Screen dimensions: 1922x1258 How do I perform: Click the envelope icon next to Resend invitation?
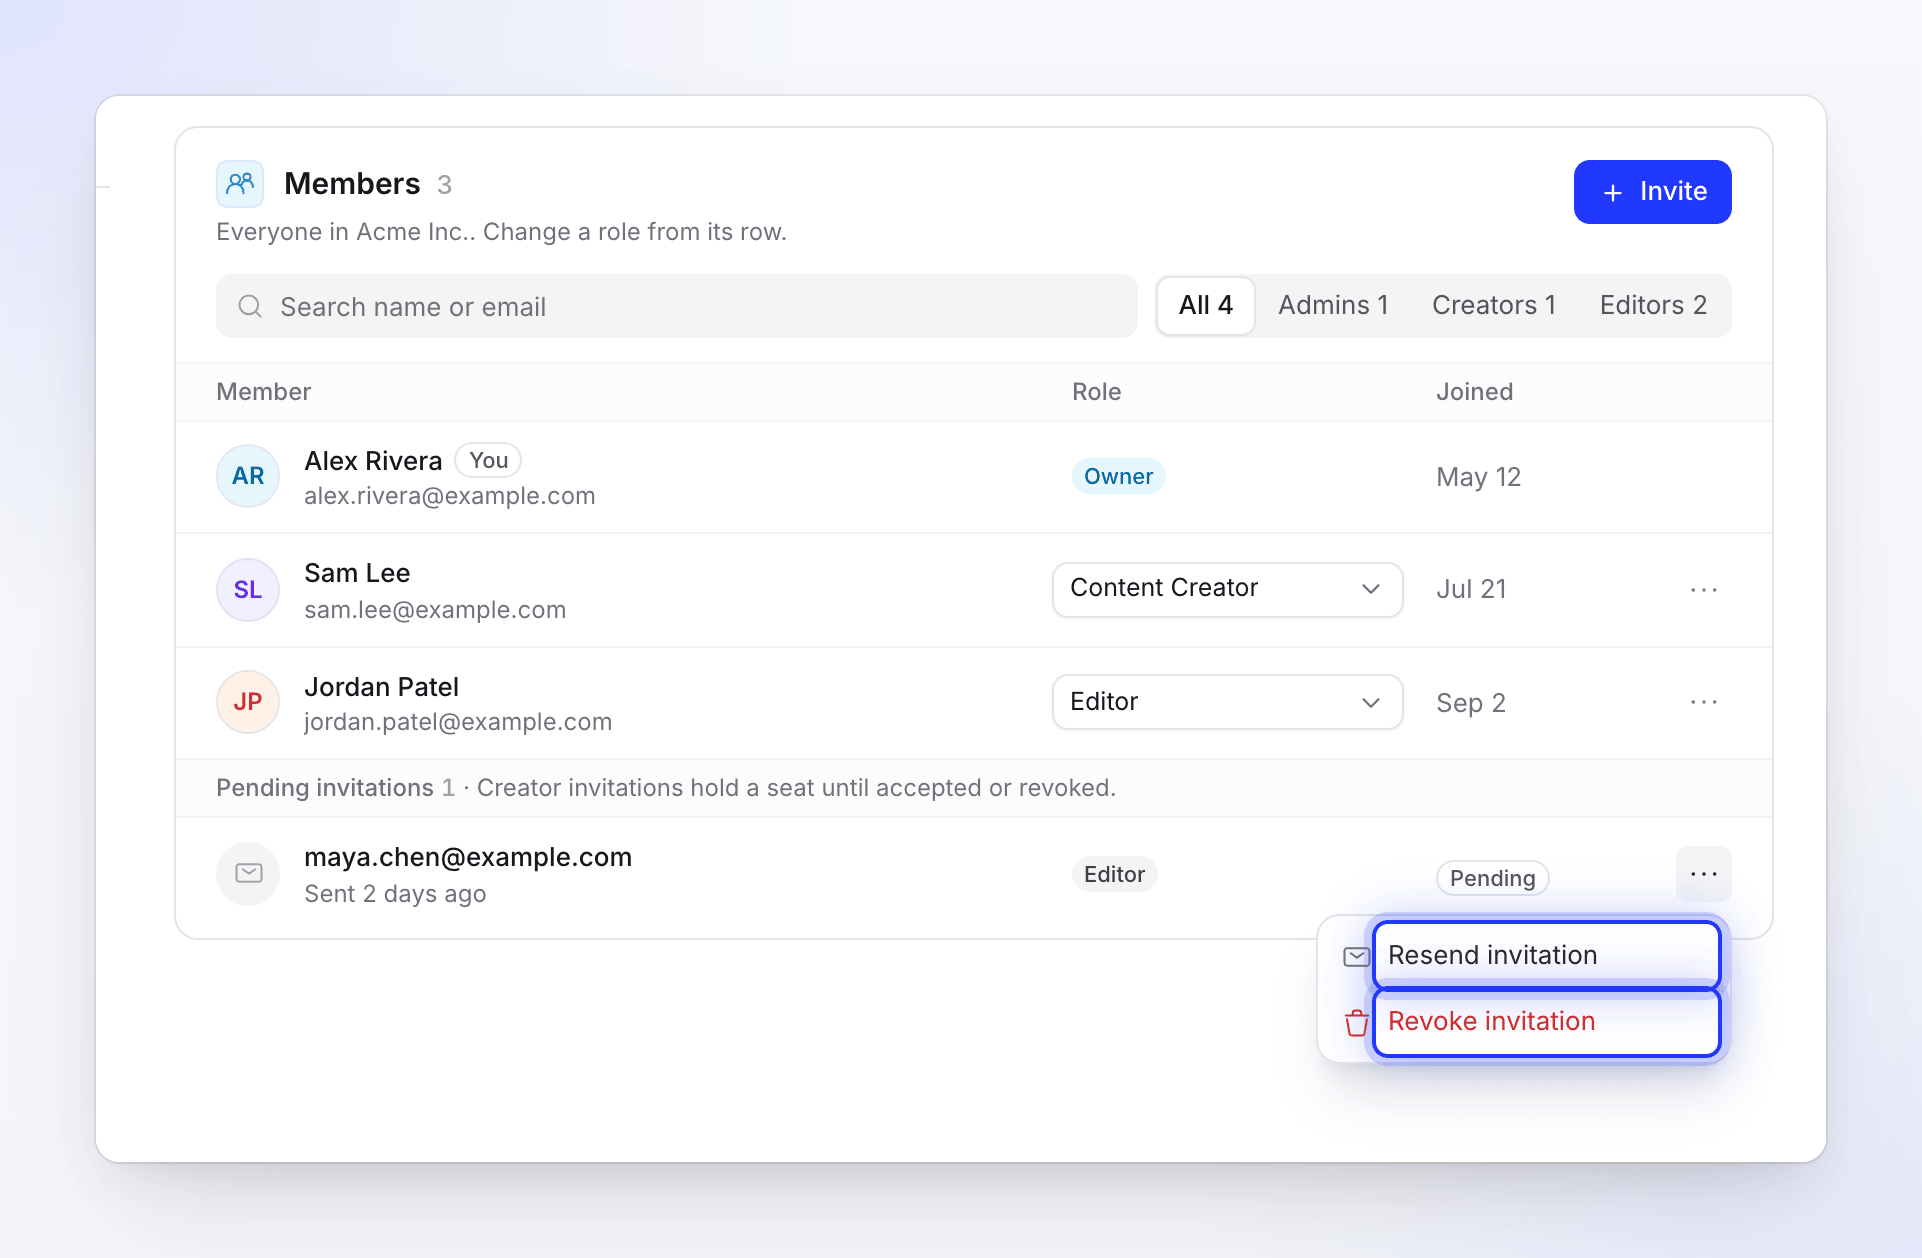1356,957
